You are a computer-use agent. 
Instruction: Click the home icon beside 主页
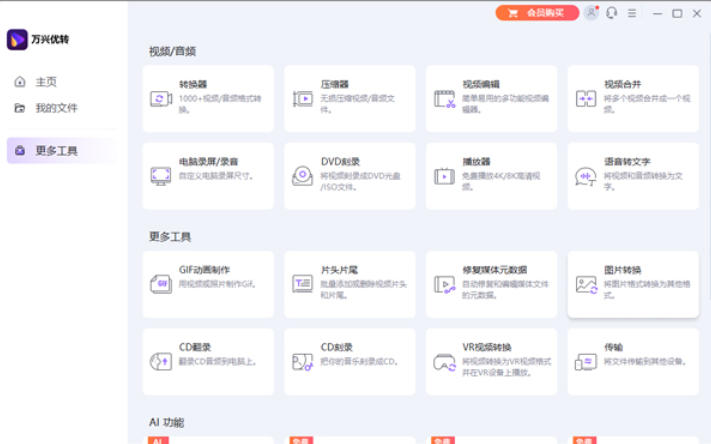pyautogui.click(x=20, y=82)
